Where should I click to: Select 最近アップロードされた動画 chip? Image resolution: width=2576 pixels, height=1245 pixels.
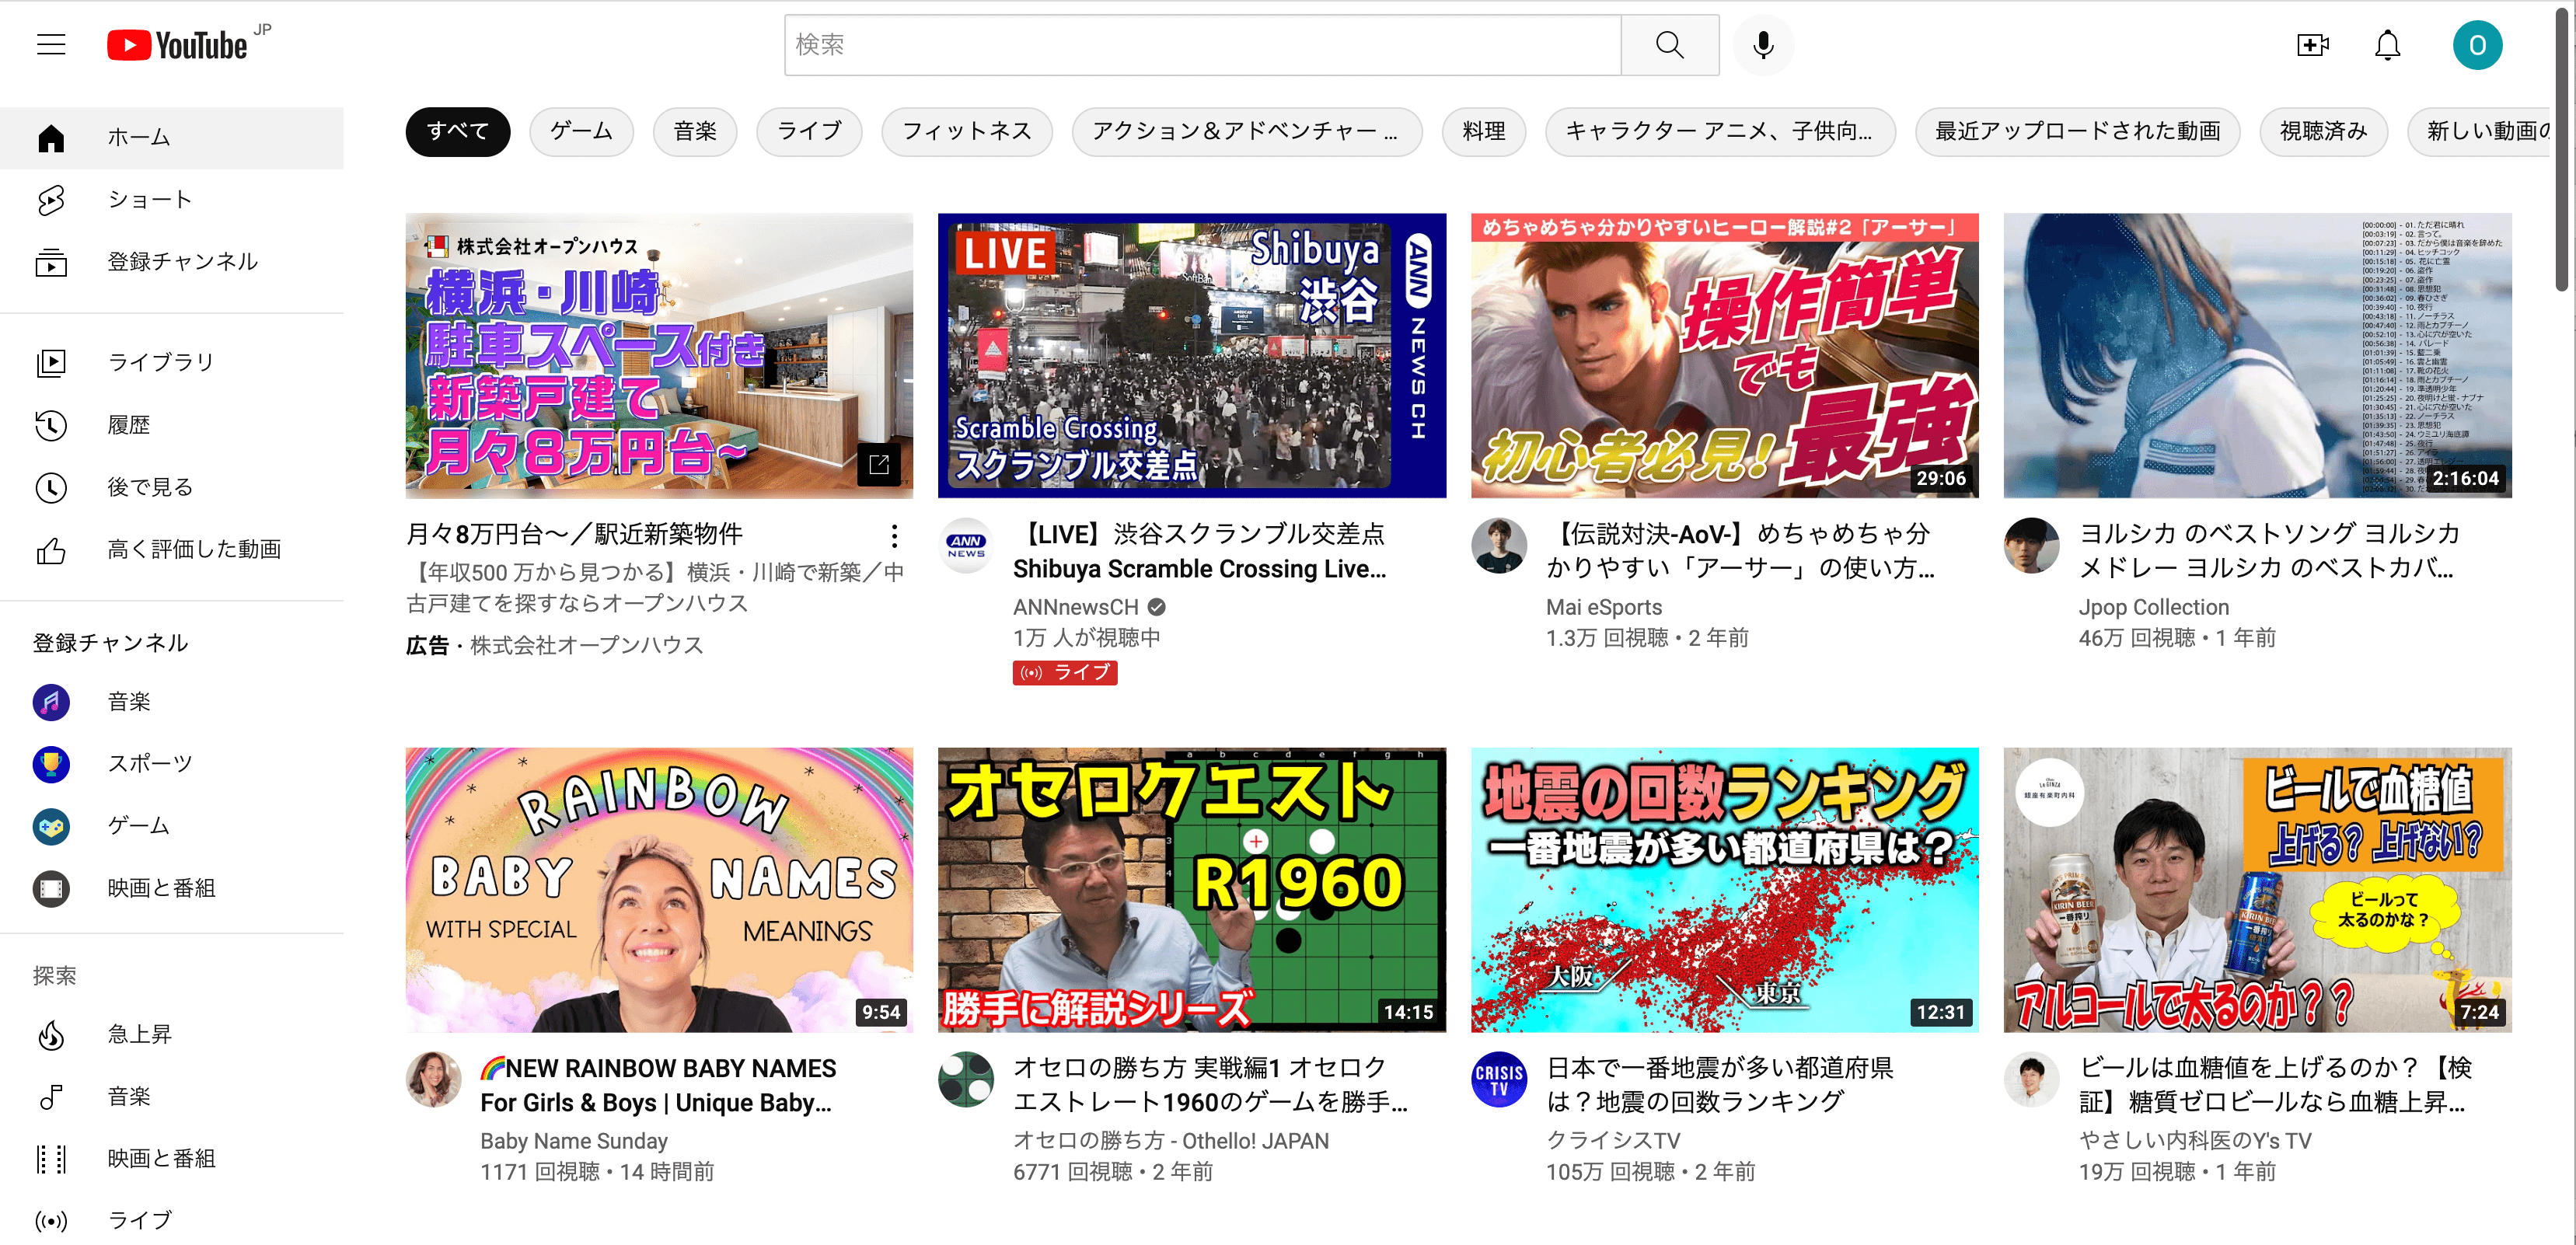click(2076, 131)
